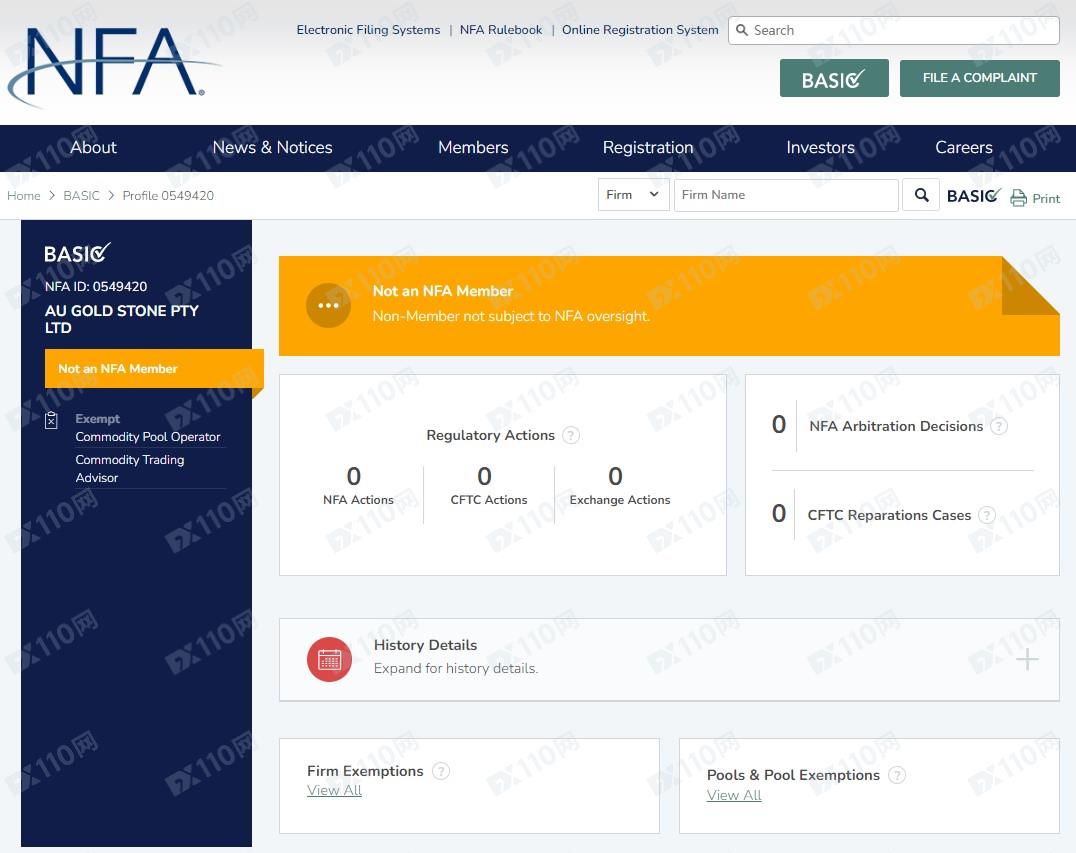1076x853 pixels.
Task: Click help icon next to CFTC Reparations Cases
Action: pos(986,515)
